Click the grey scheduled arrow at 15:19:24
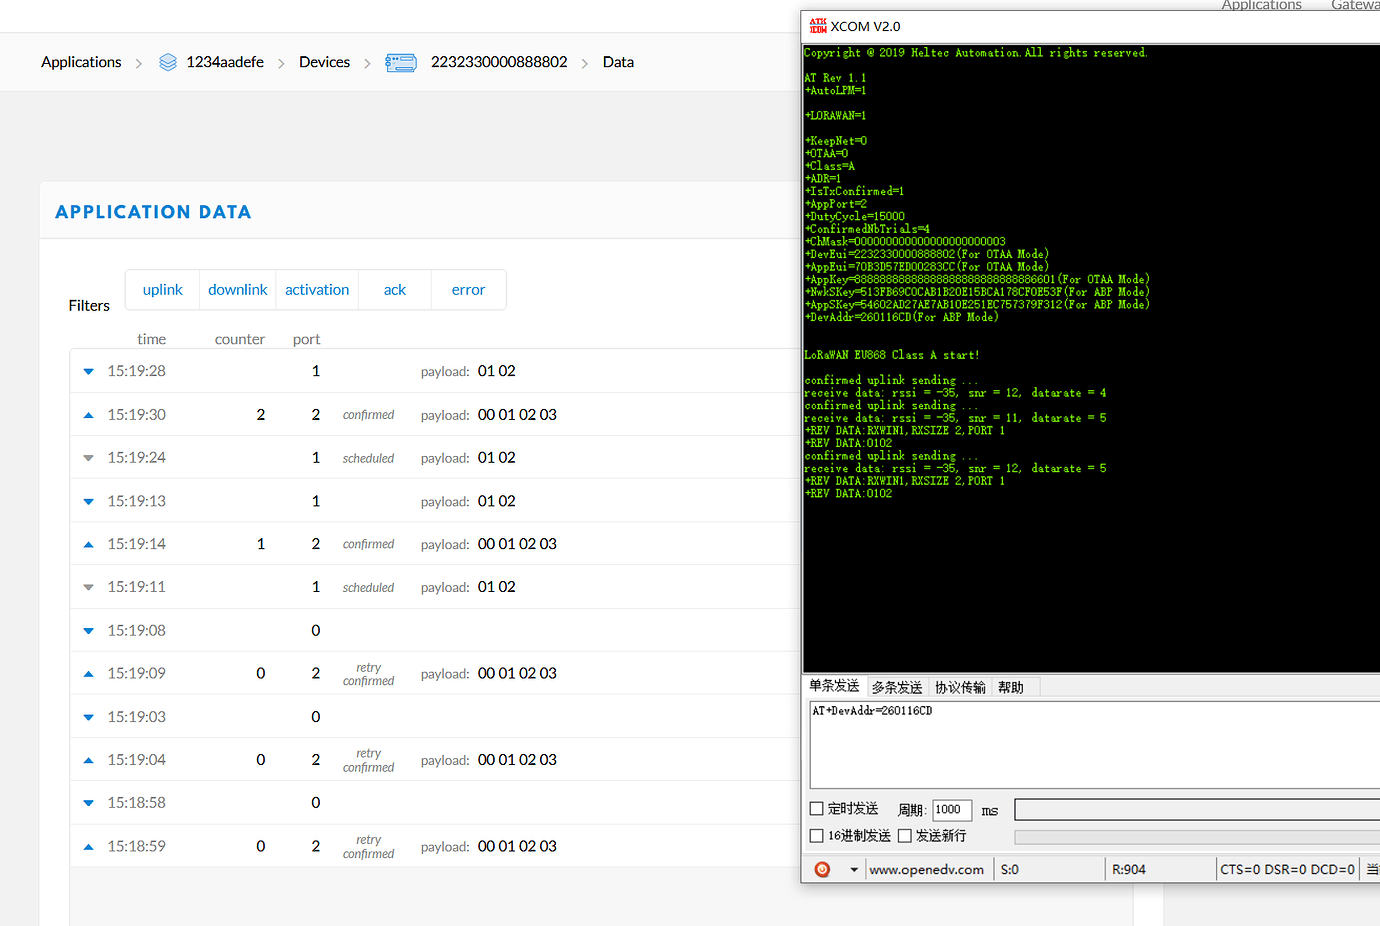 tap(88, 458)
